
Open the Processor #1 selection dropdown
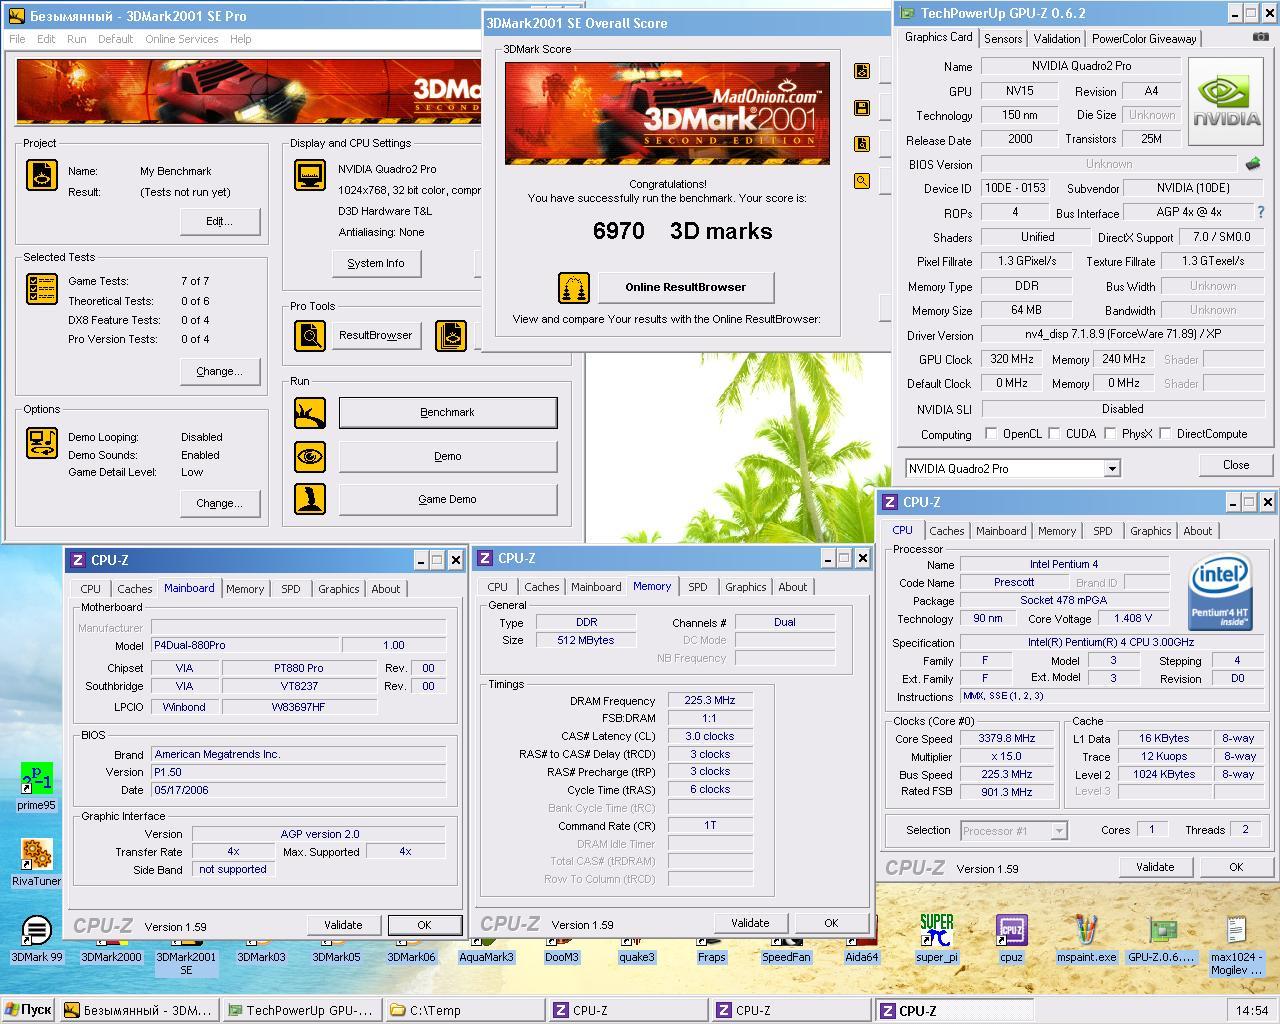point(1059,831)
